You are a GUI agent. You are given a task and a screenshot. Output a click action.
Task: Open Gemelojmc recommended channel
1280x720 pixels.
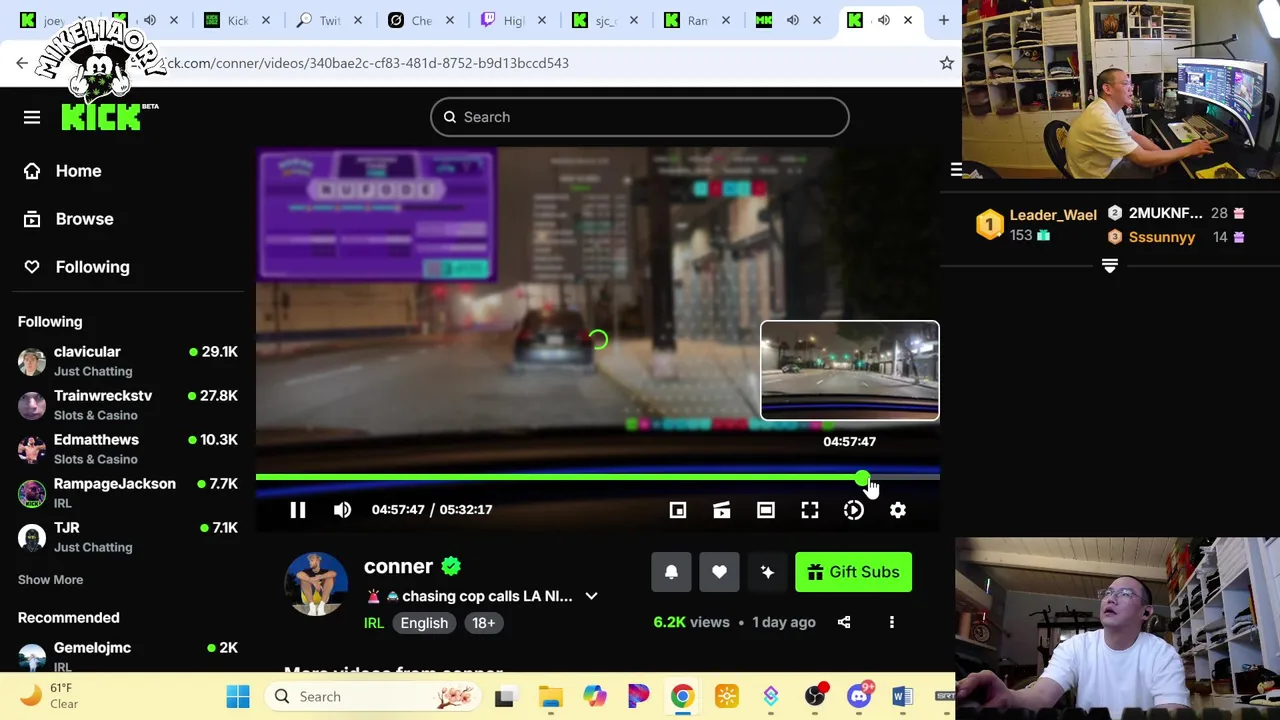[128, 656]
